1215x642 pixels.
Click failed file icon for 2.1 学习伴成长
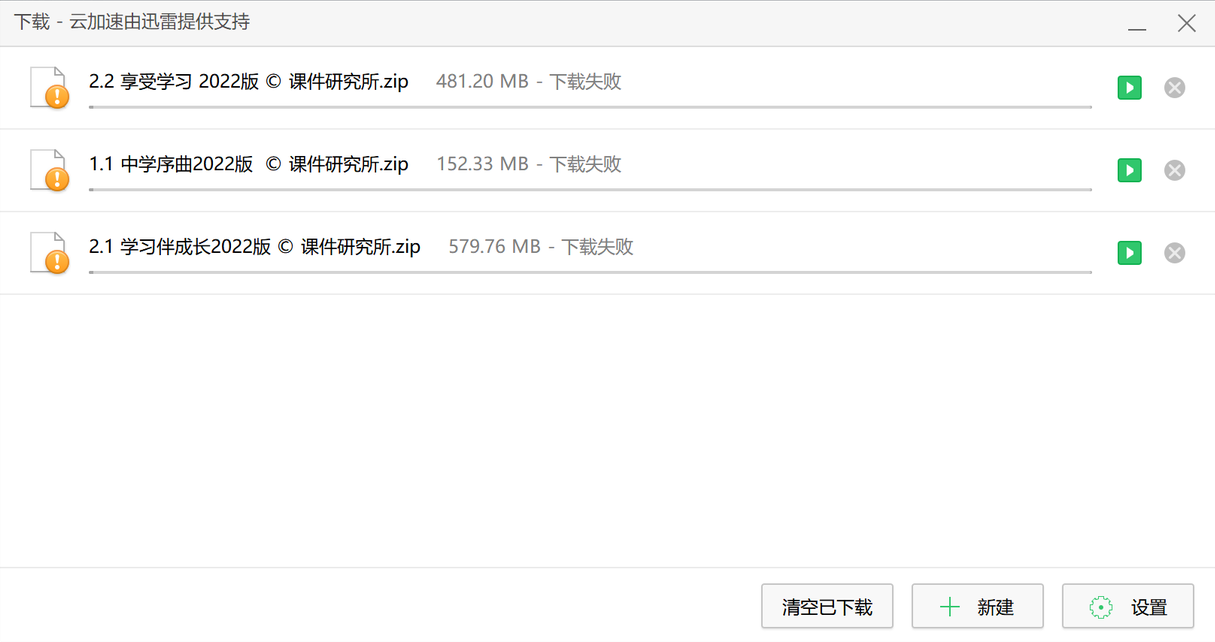tap(49, 252)
